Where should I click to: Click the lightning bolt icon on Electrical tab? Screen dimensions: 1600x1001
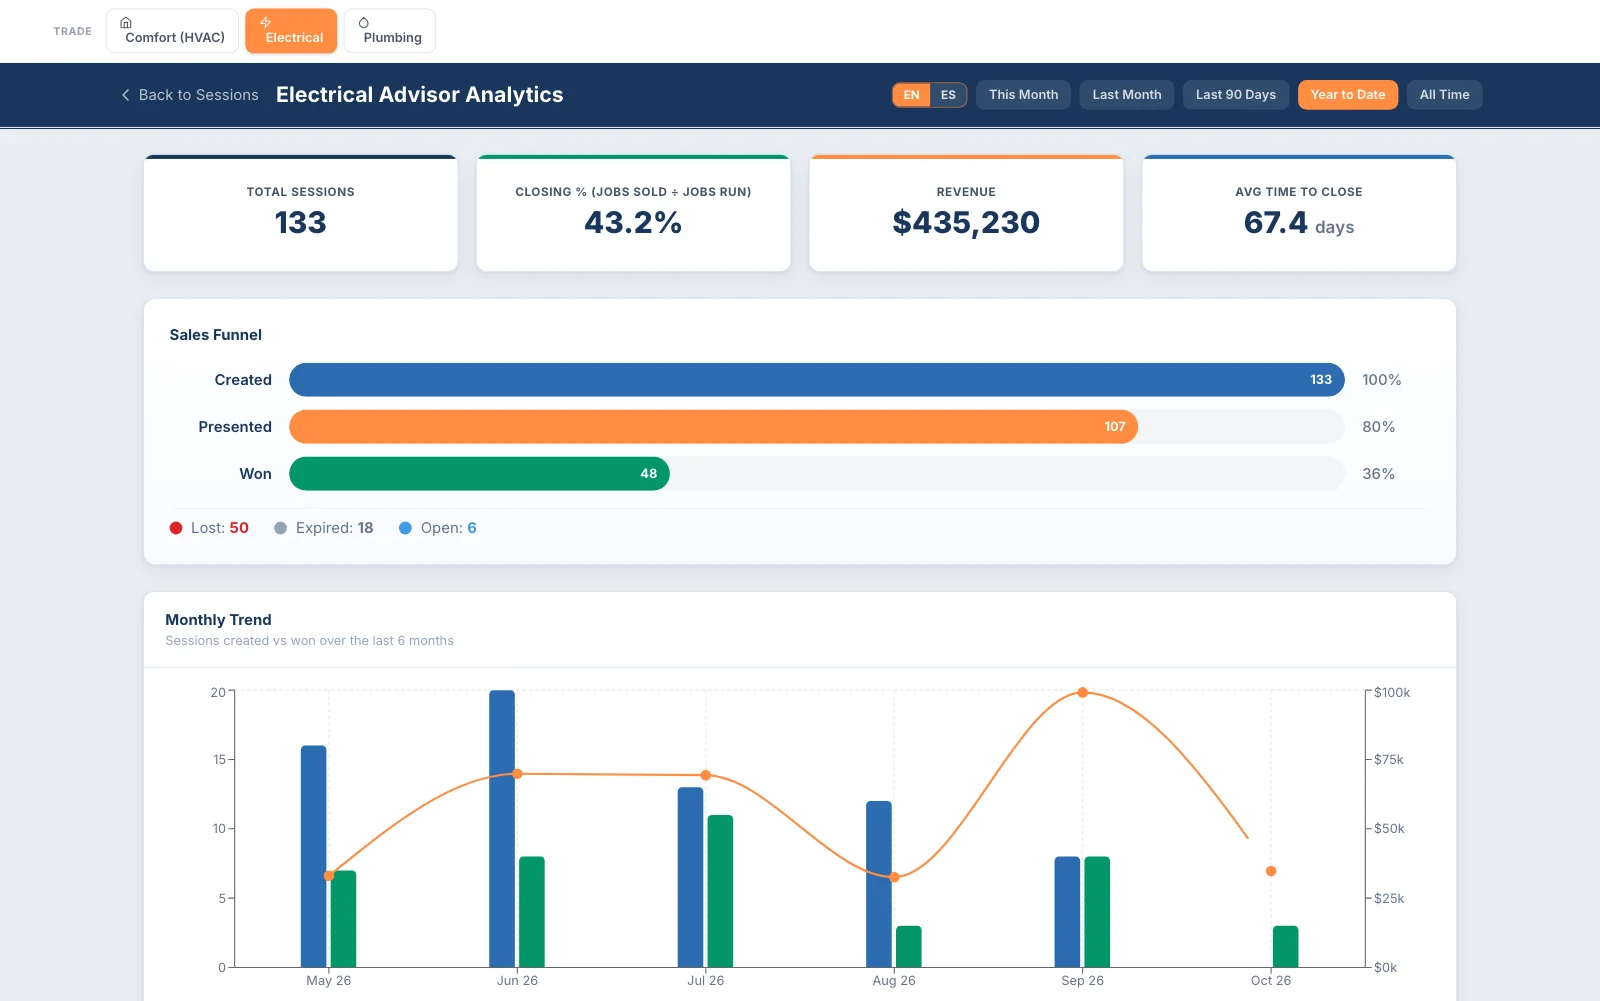tap(265, 22)
